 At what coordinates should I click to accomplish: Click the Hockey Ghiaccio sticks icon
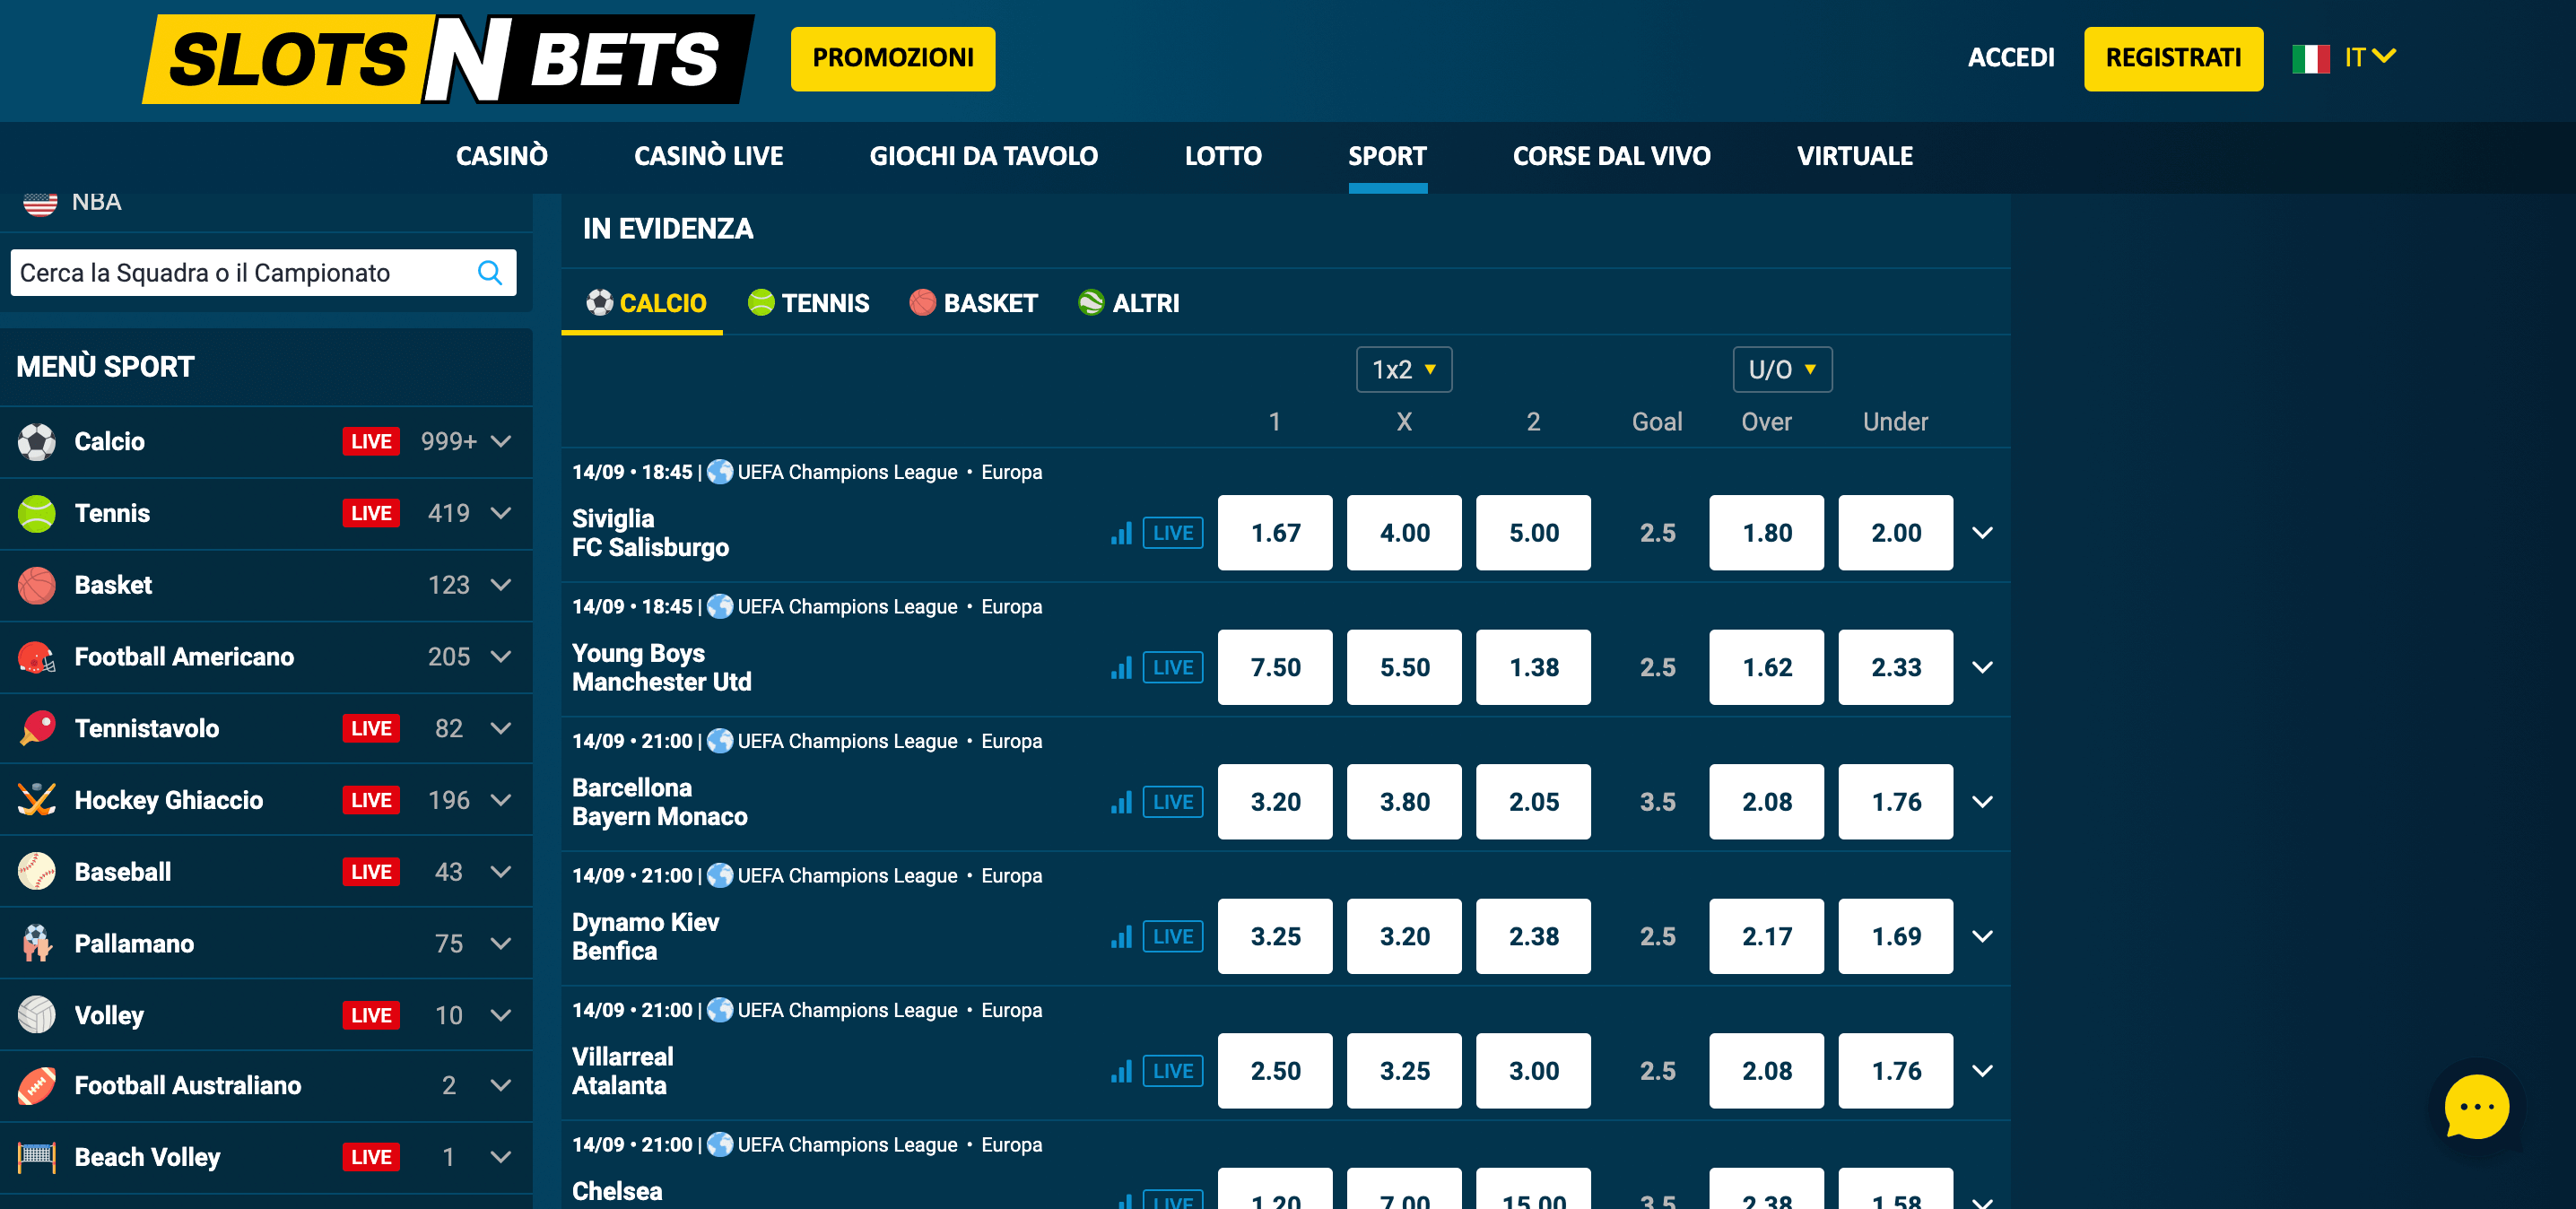pos(37,800)
